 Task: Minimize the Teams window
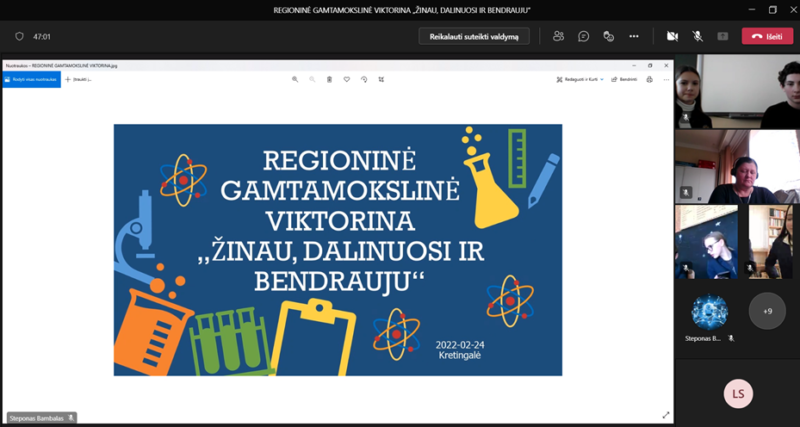pos(752,10)
